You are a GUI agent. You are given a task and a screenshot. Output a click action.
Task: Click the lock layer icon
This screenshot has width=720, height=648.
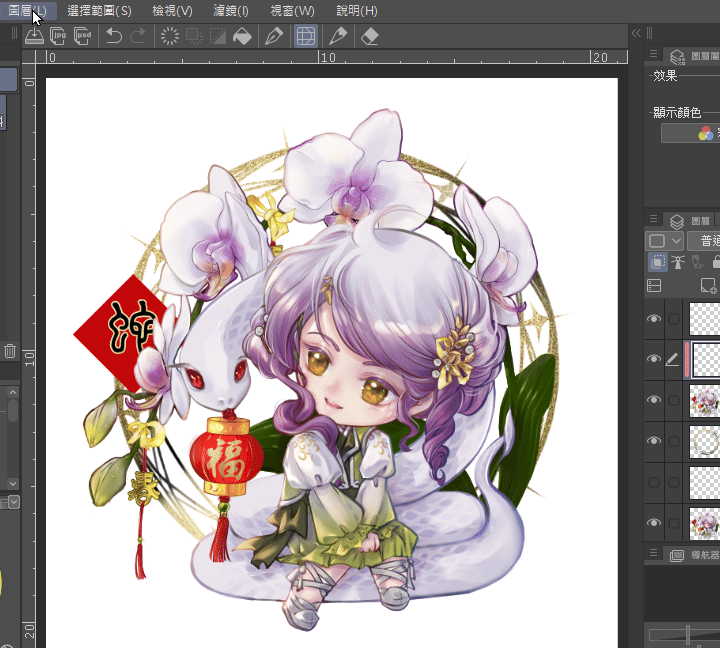tap(716, 262)
